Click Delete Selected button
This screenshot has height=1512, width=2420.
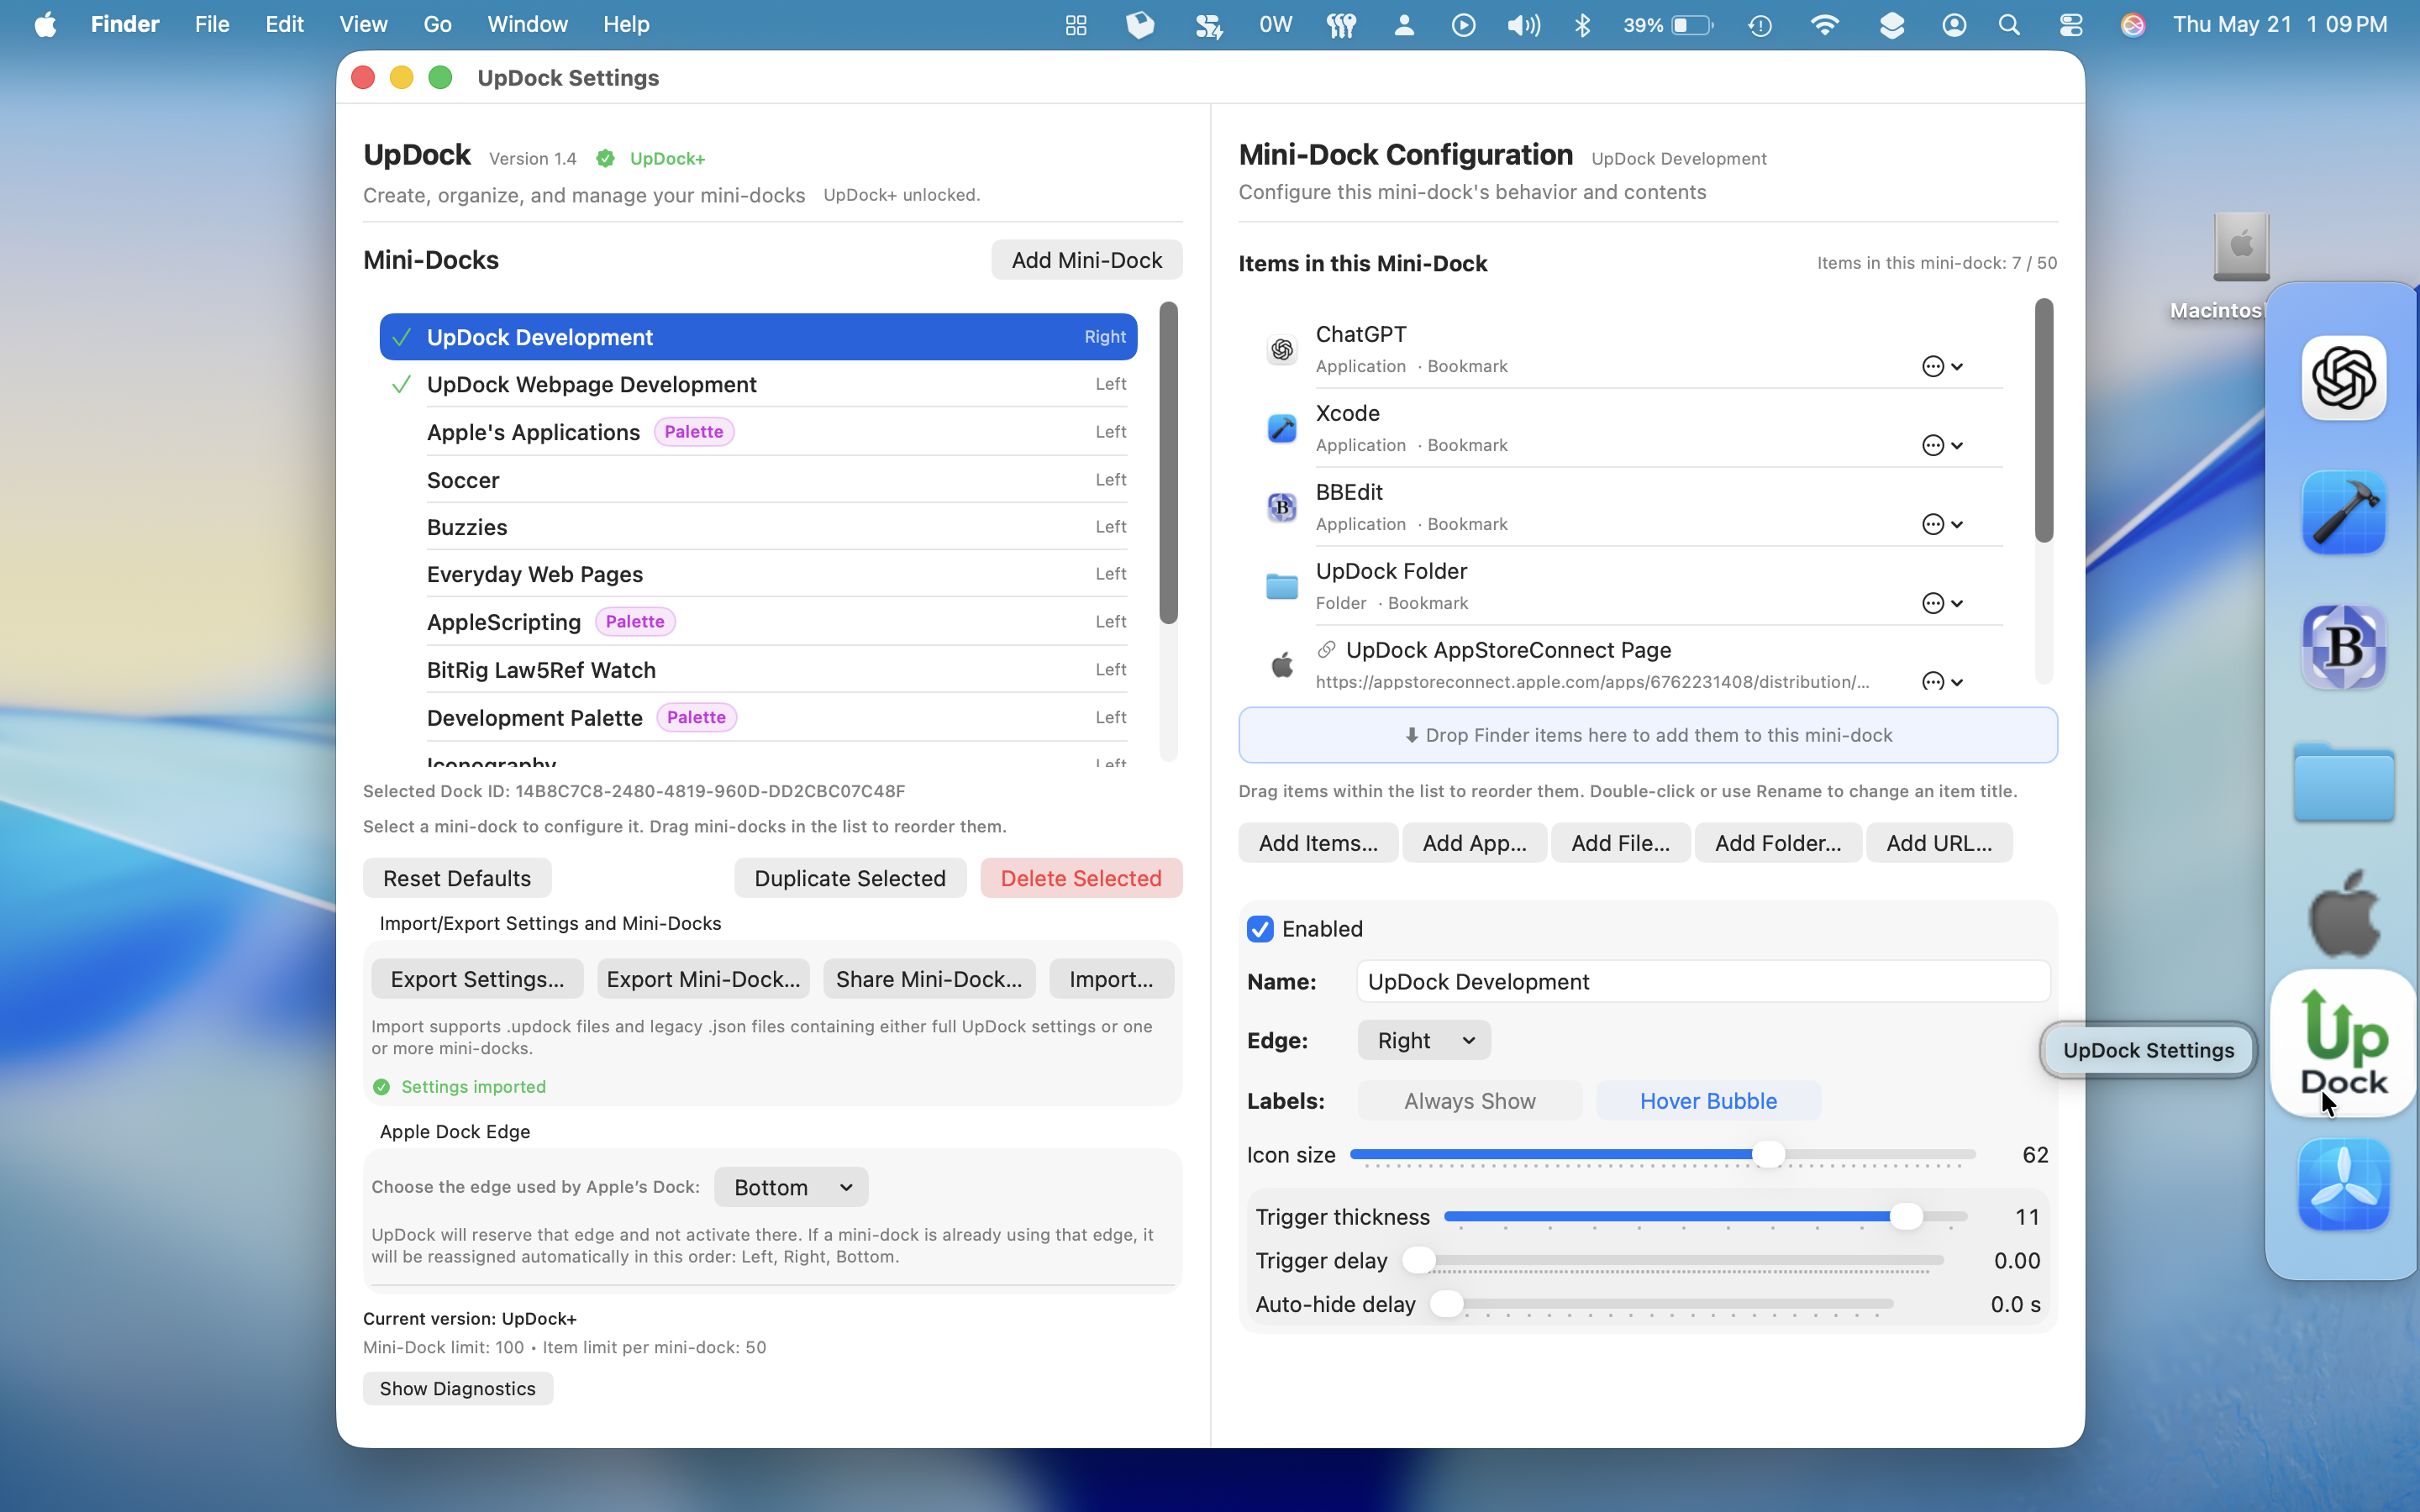[x=1081, y=878]
